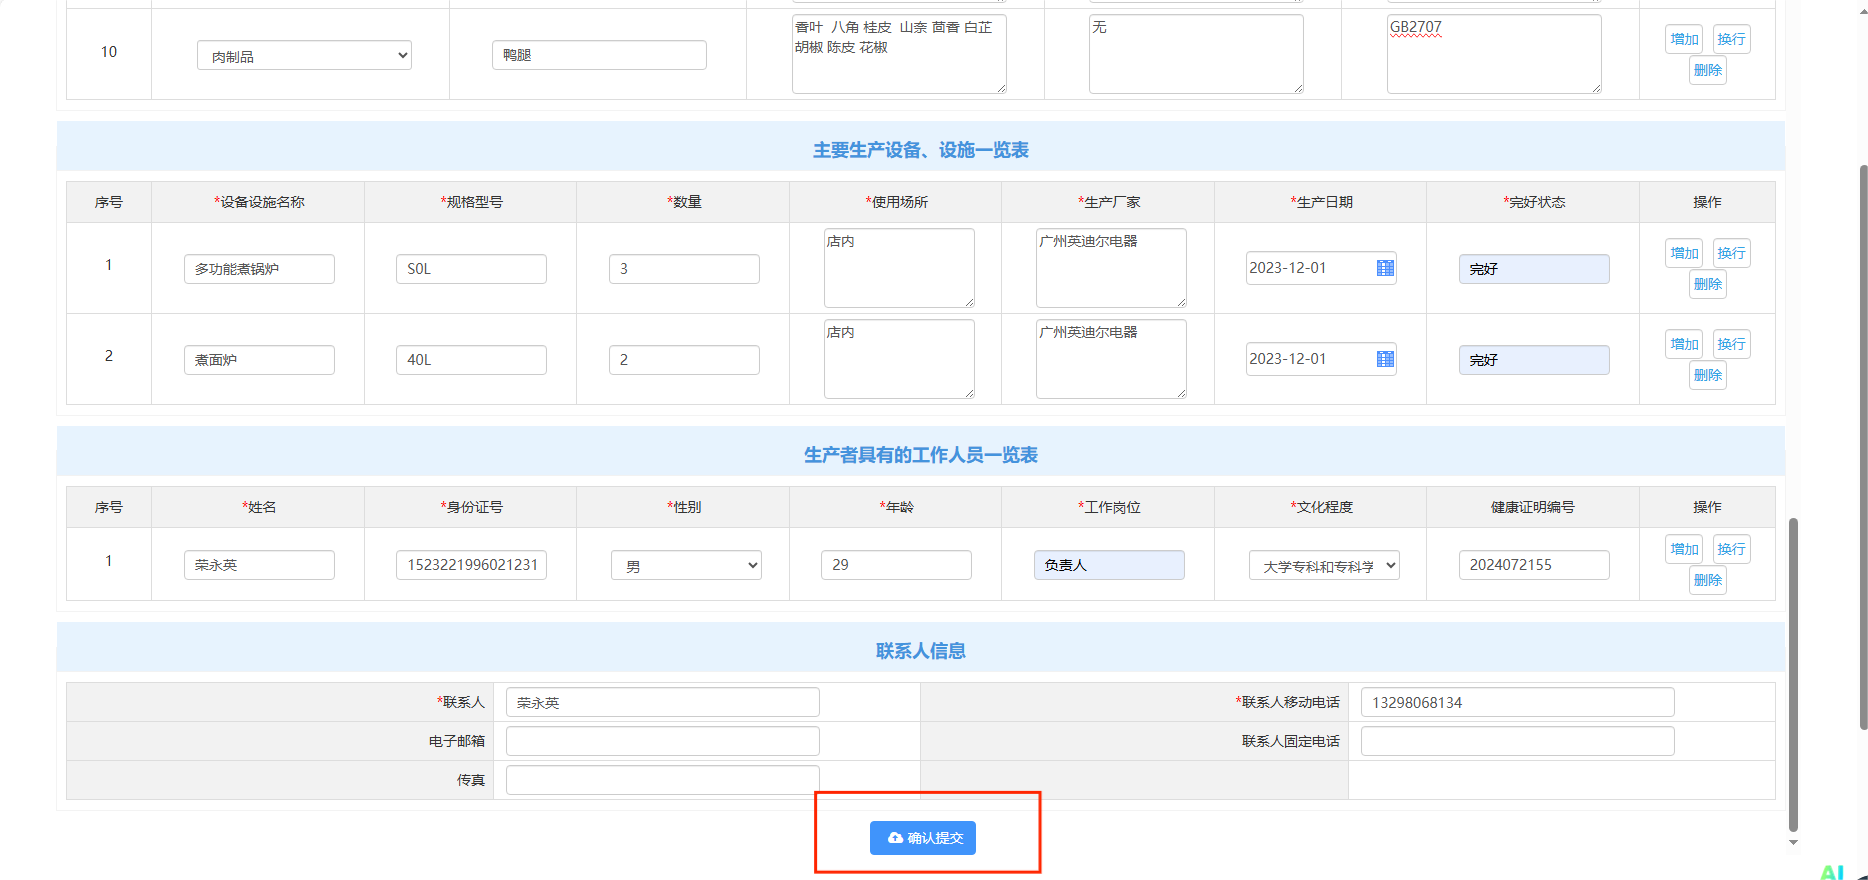Select the 传真 fax input field
This screenshot has width=1868, height=880.
tap(662, 780)
